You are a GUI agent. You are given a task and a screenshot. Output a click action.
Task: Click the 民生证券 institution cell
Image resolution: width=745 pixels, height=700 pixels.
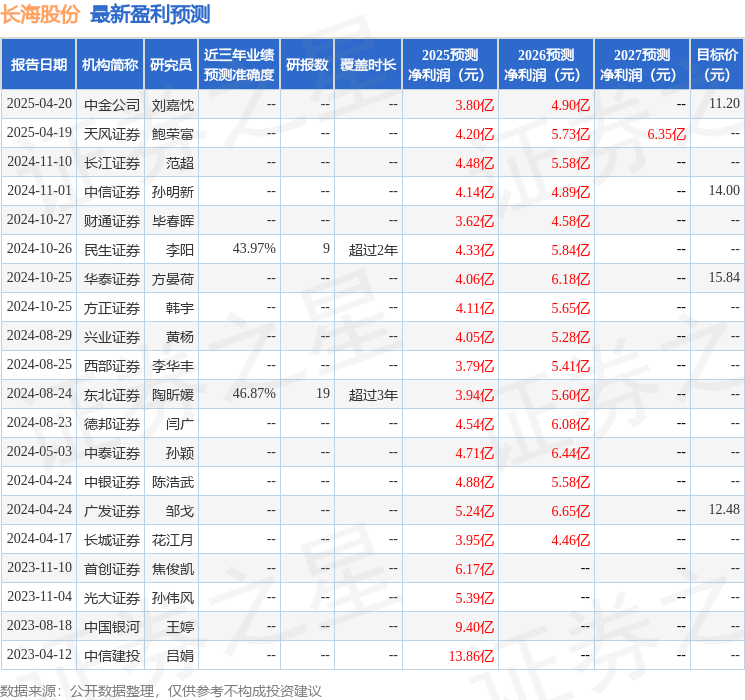pos(112,250)
